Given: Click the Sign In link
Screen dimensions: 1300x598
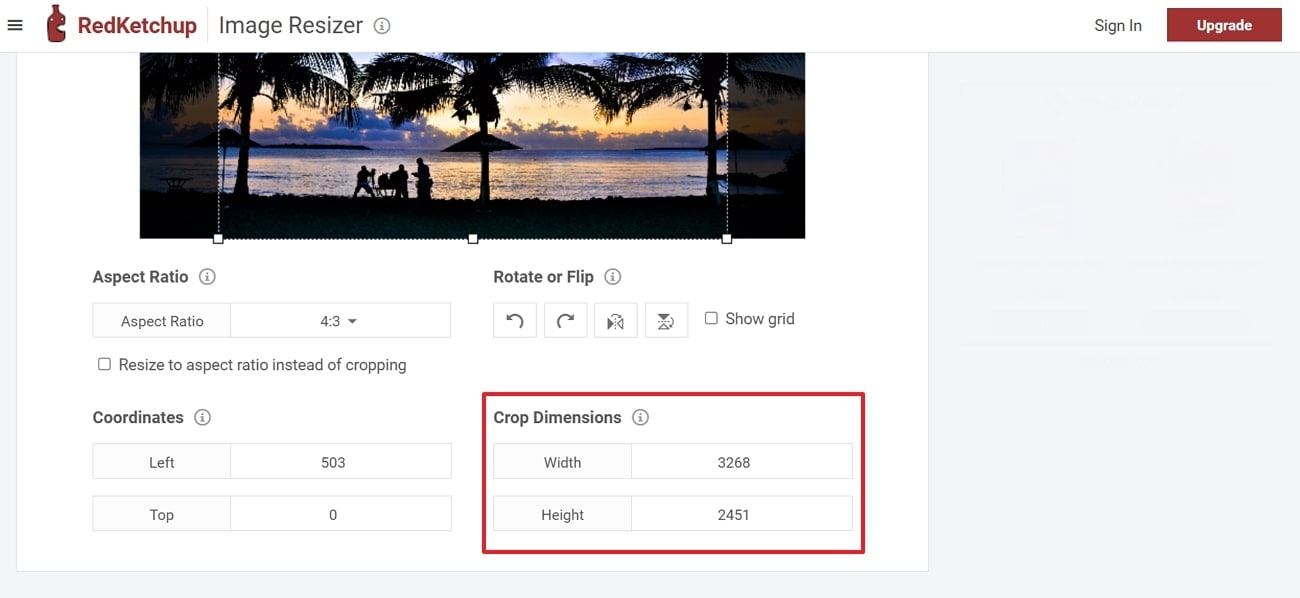Looking at the screenshot, I should [1117, 26].
